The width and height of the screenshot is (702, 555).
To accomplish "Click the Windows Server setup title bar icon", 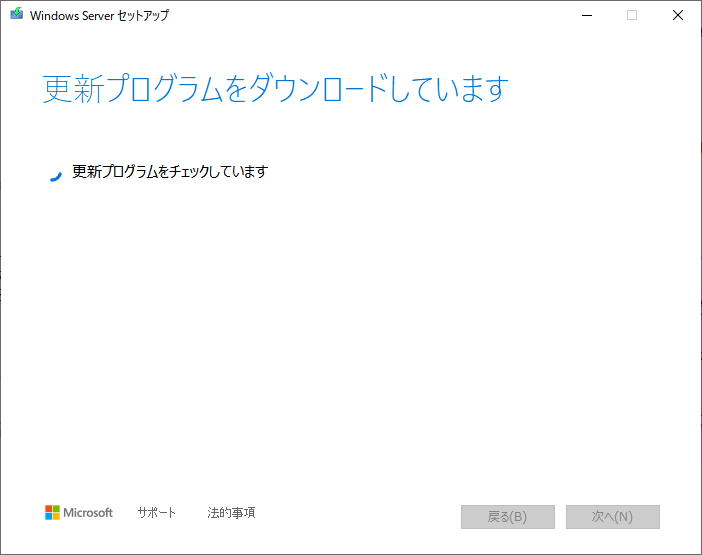I will [x=17, y=14].
